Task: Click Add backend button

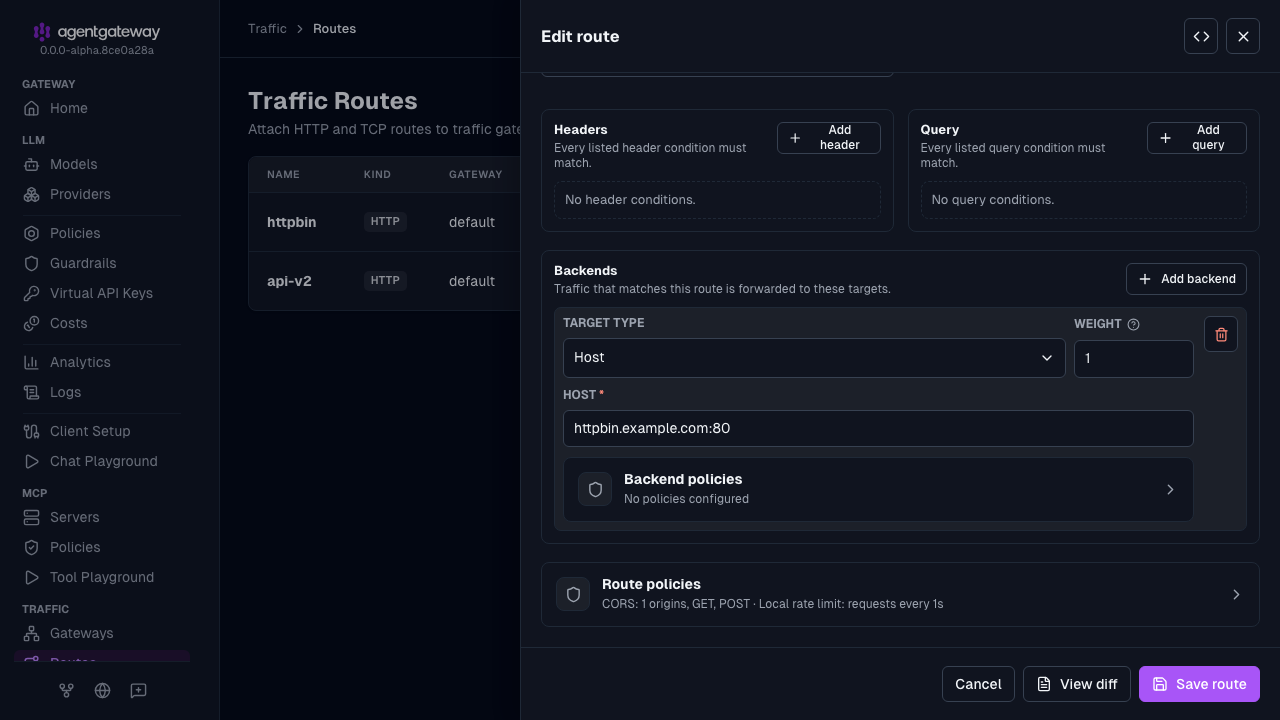Action: click(x=1186, y=279)
